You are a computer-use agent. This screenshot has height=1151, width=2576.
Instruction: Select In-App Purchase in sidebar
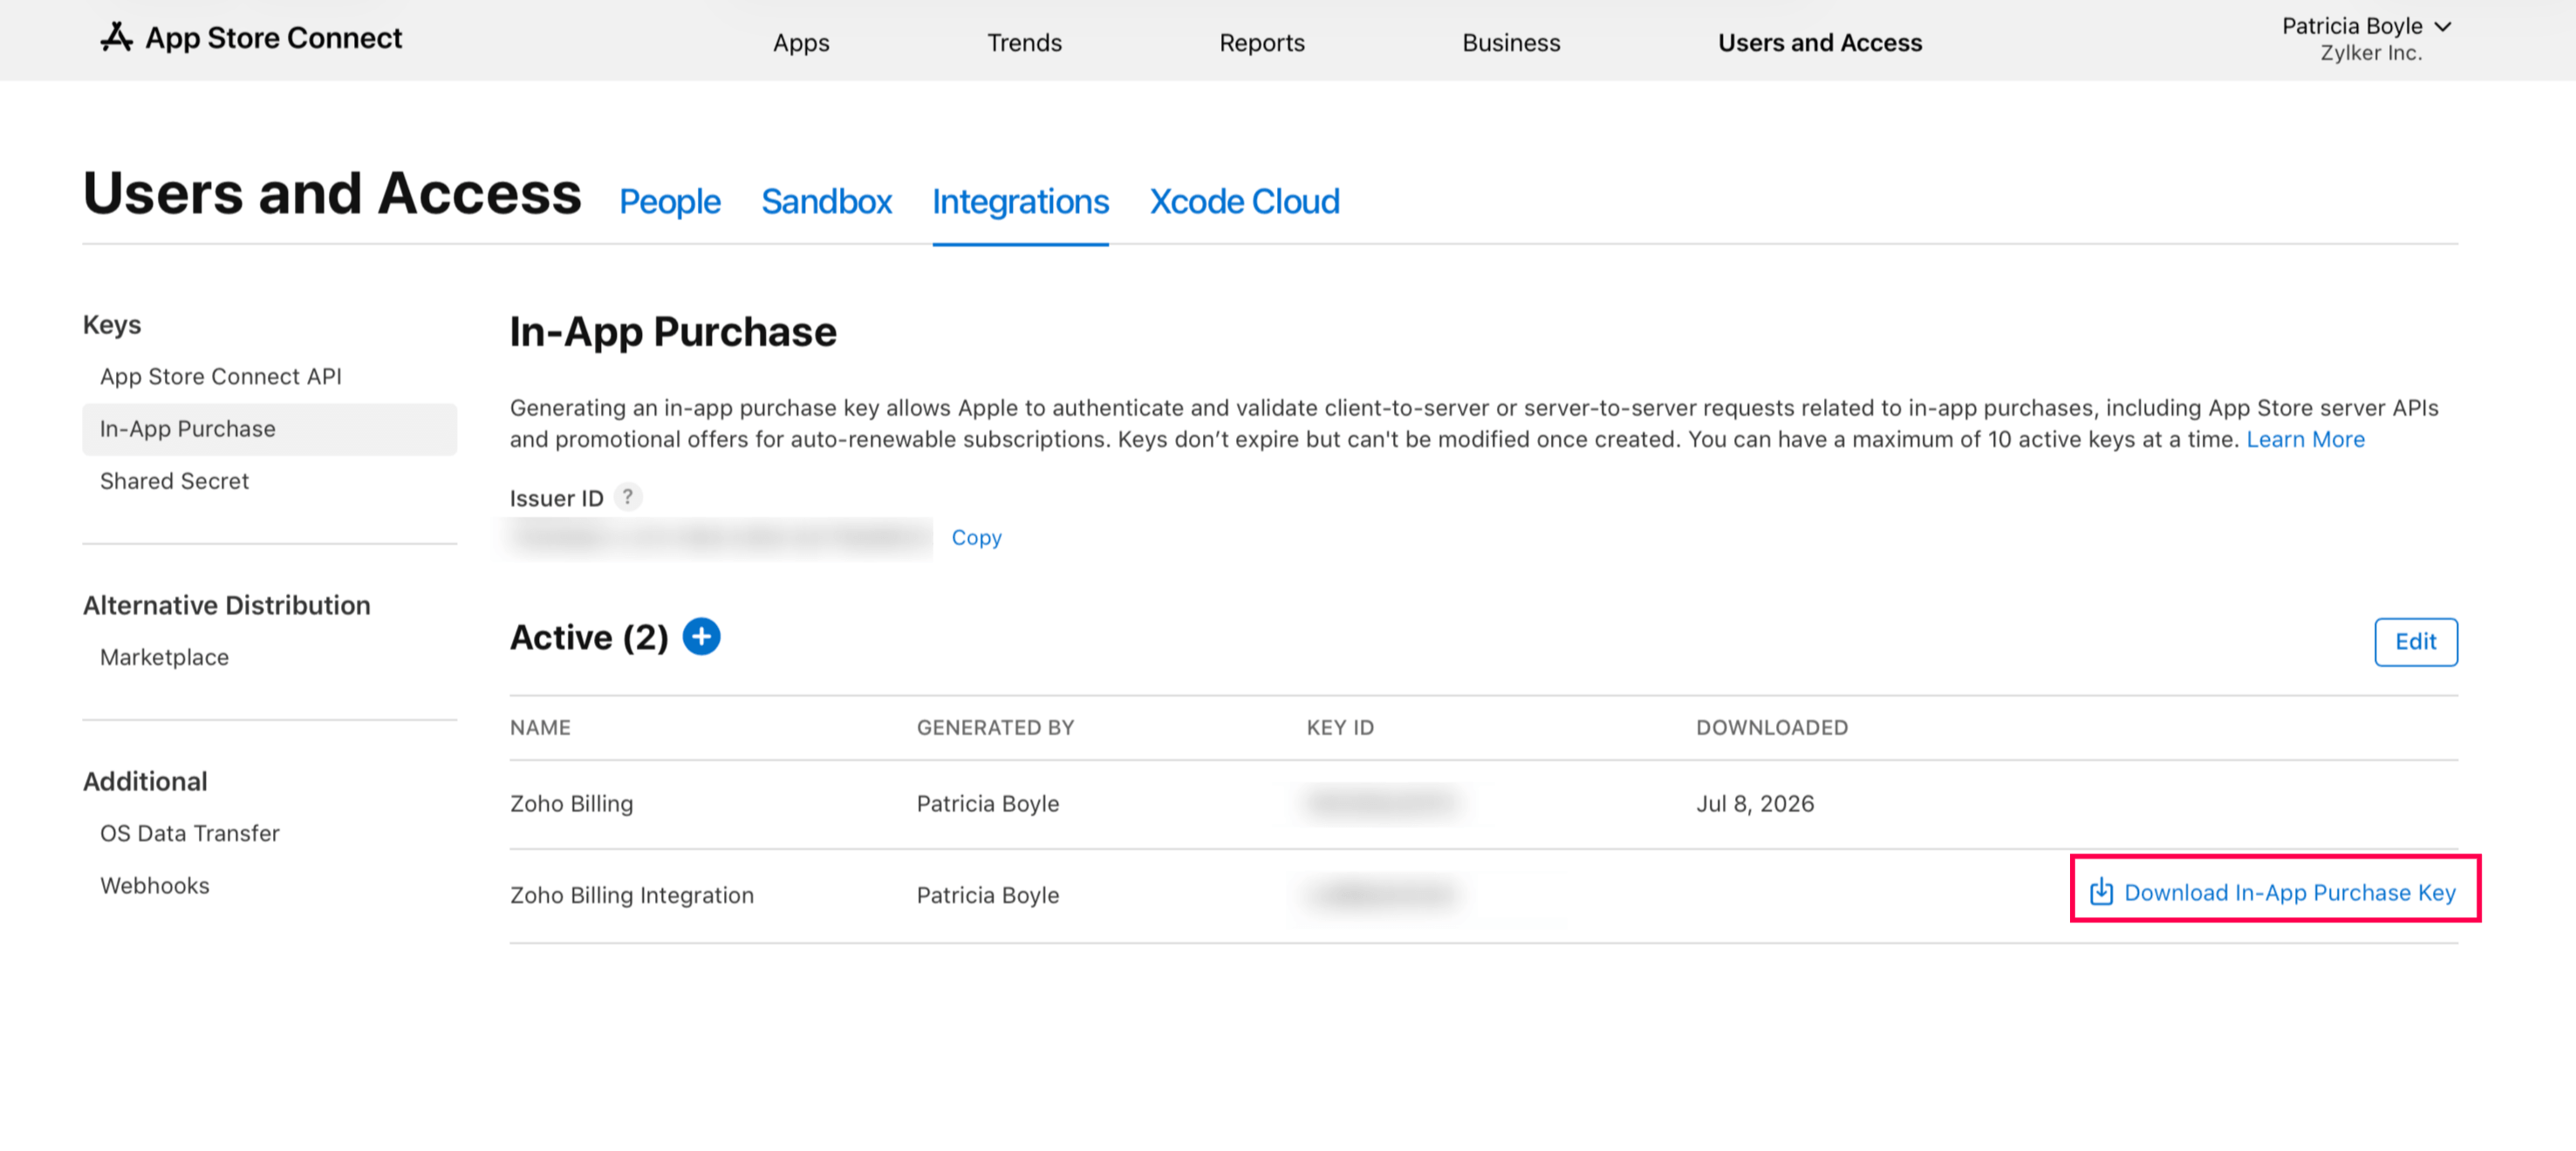point(269,429)
